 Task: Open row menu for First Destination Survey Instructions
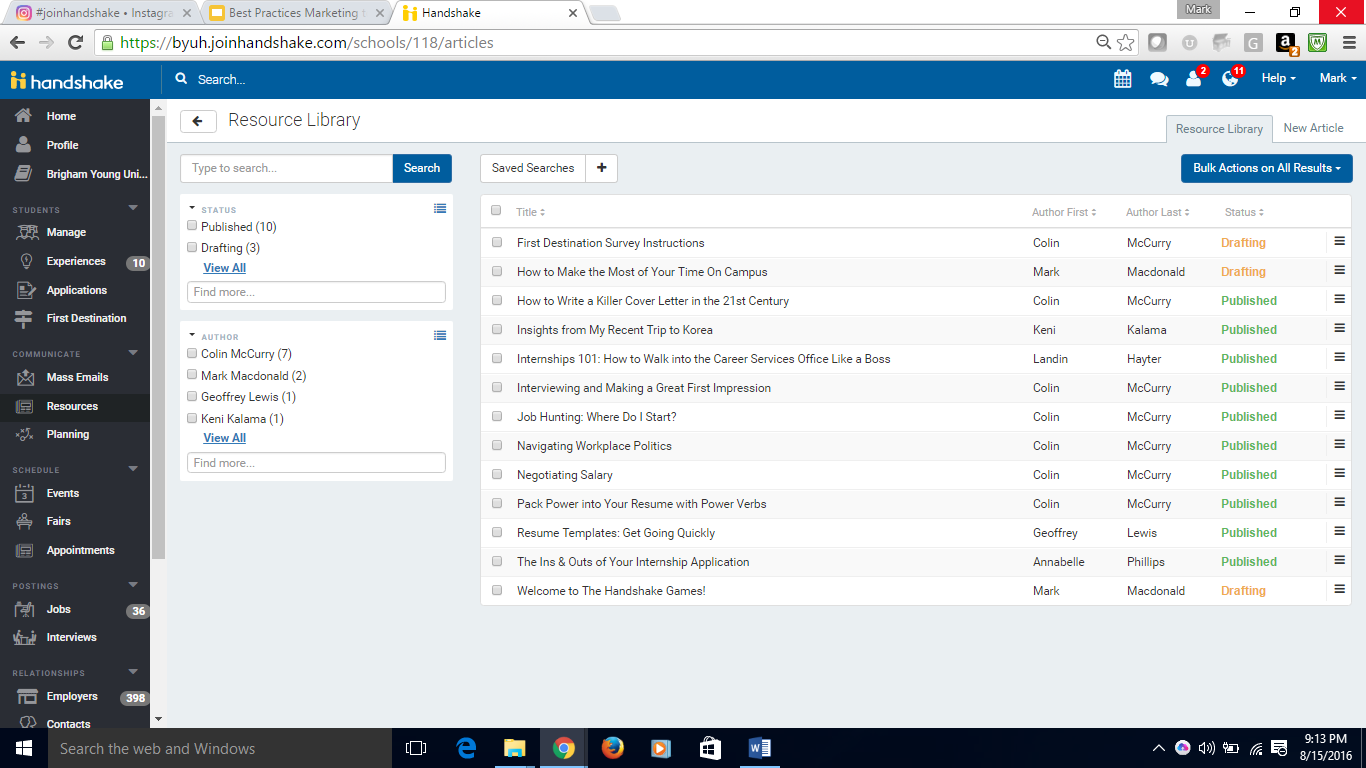1340,241
